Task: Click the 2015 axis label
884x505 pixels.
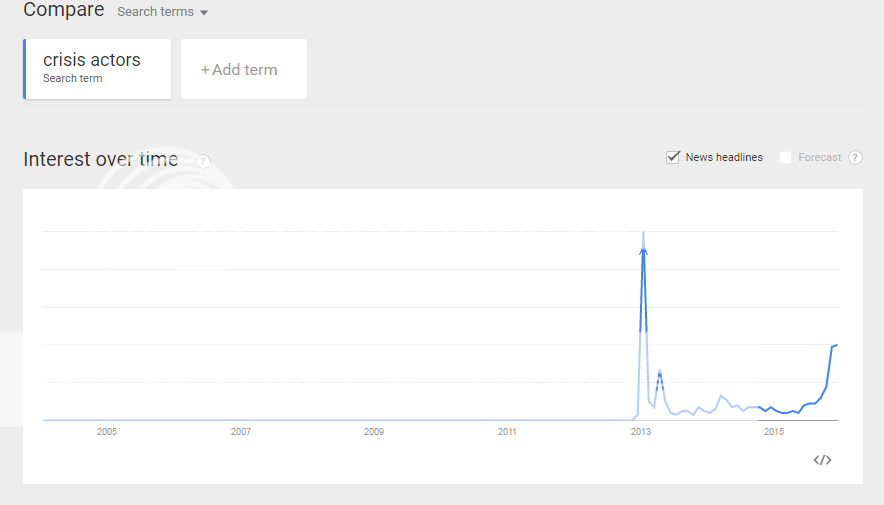Action: click(774, 432)
